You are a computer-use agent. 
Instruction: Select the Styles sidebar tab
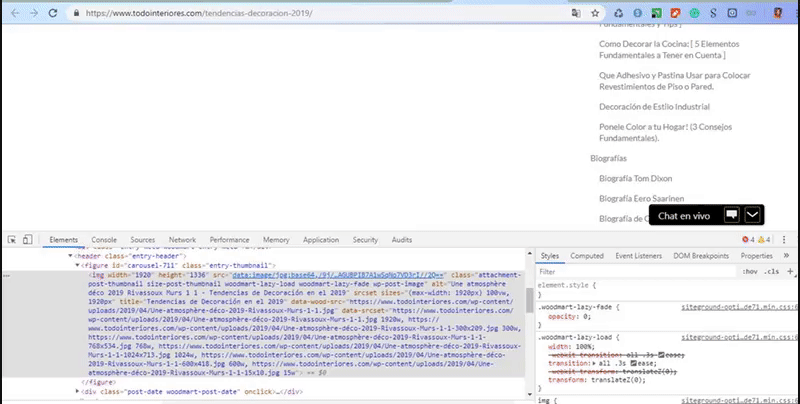tap(549, 256)
